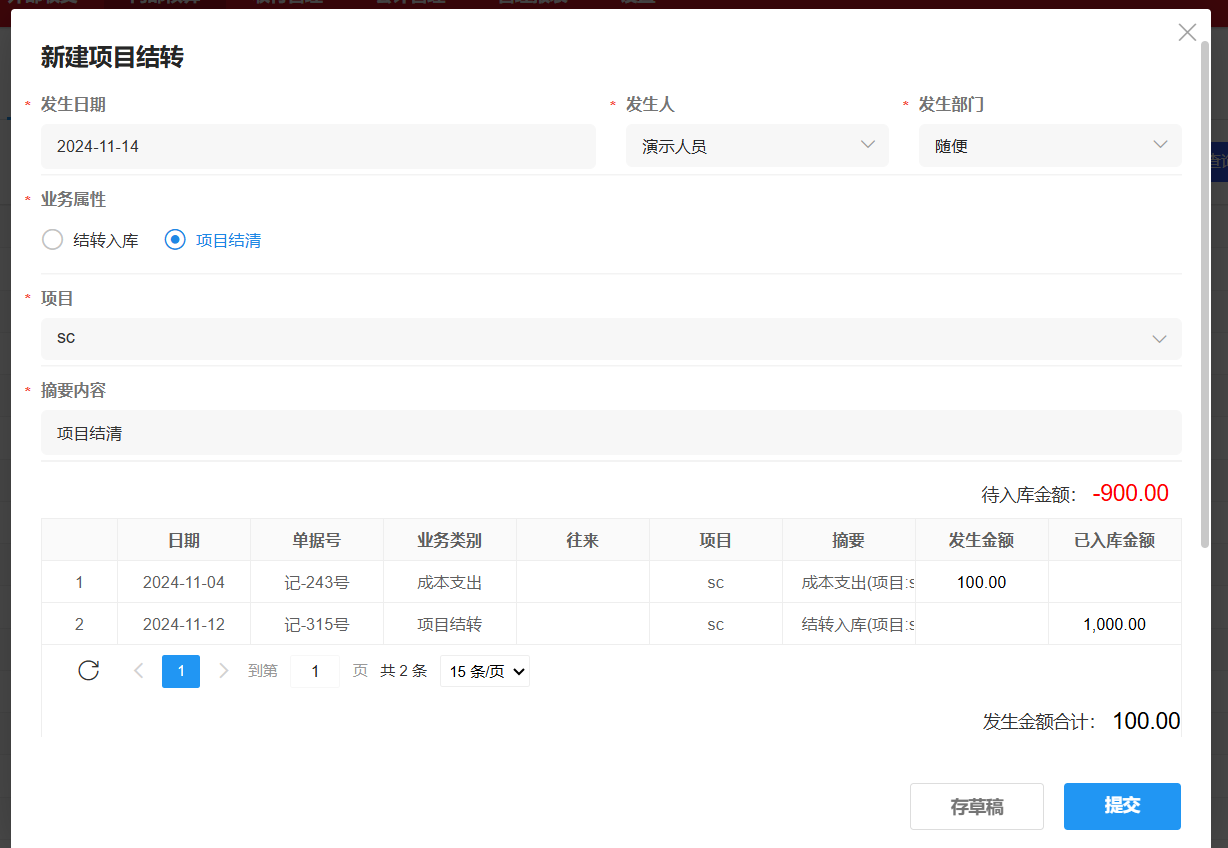
Task: Click the chevron on the 发生人 selector
Action: click(x=868, y=145)
